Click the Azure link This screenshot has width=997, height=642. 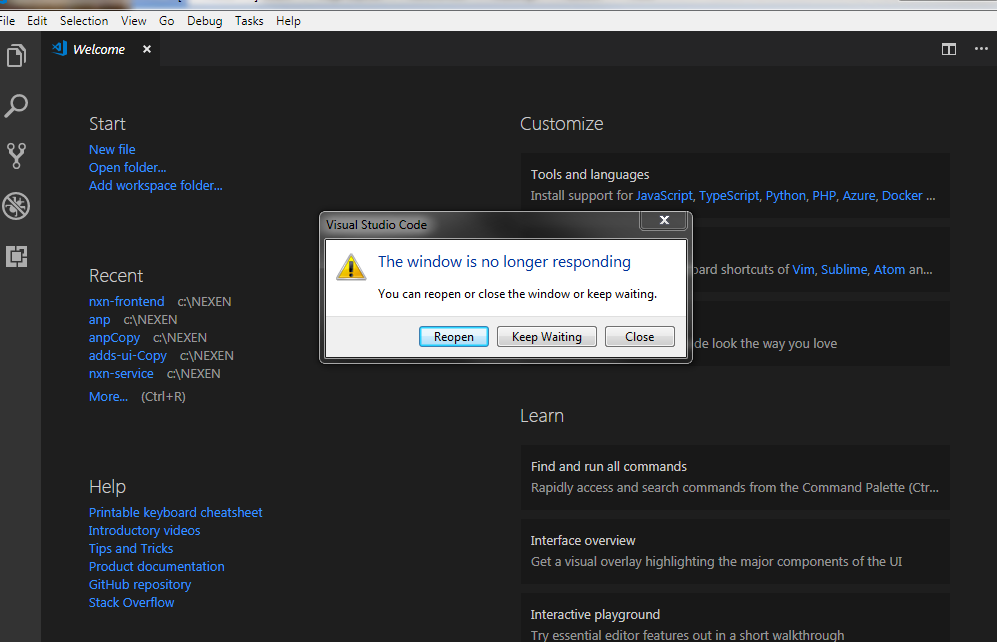(x=859, y=196)
